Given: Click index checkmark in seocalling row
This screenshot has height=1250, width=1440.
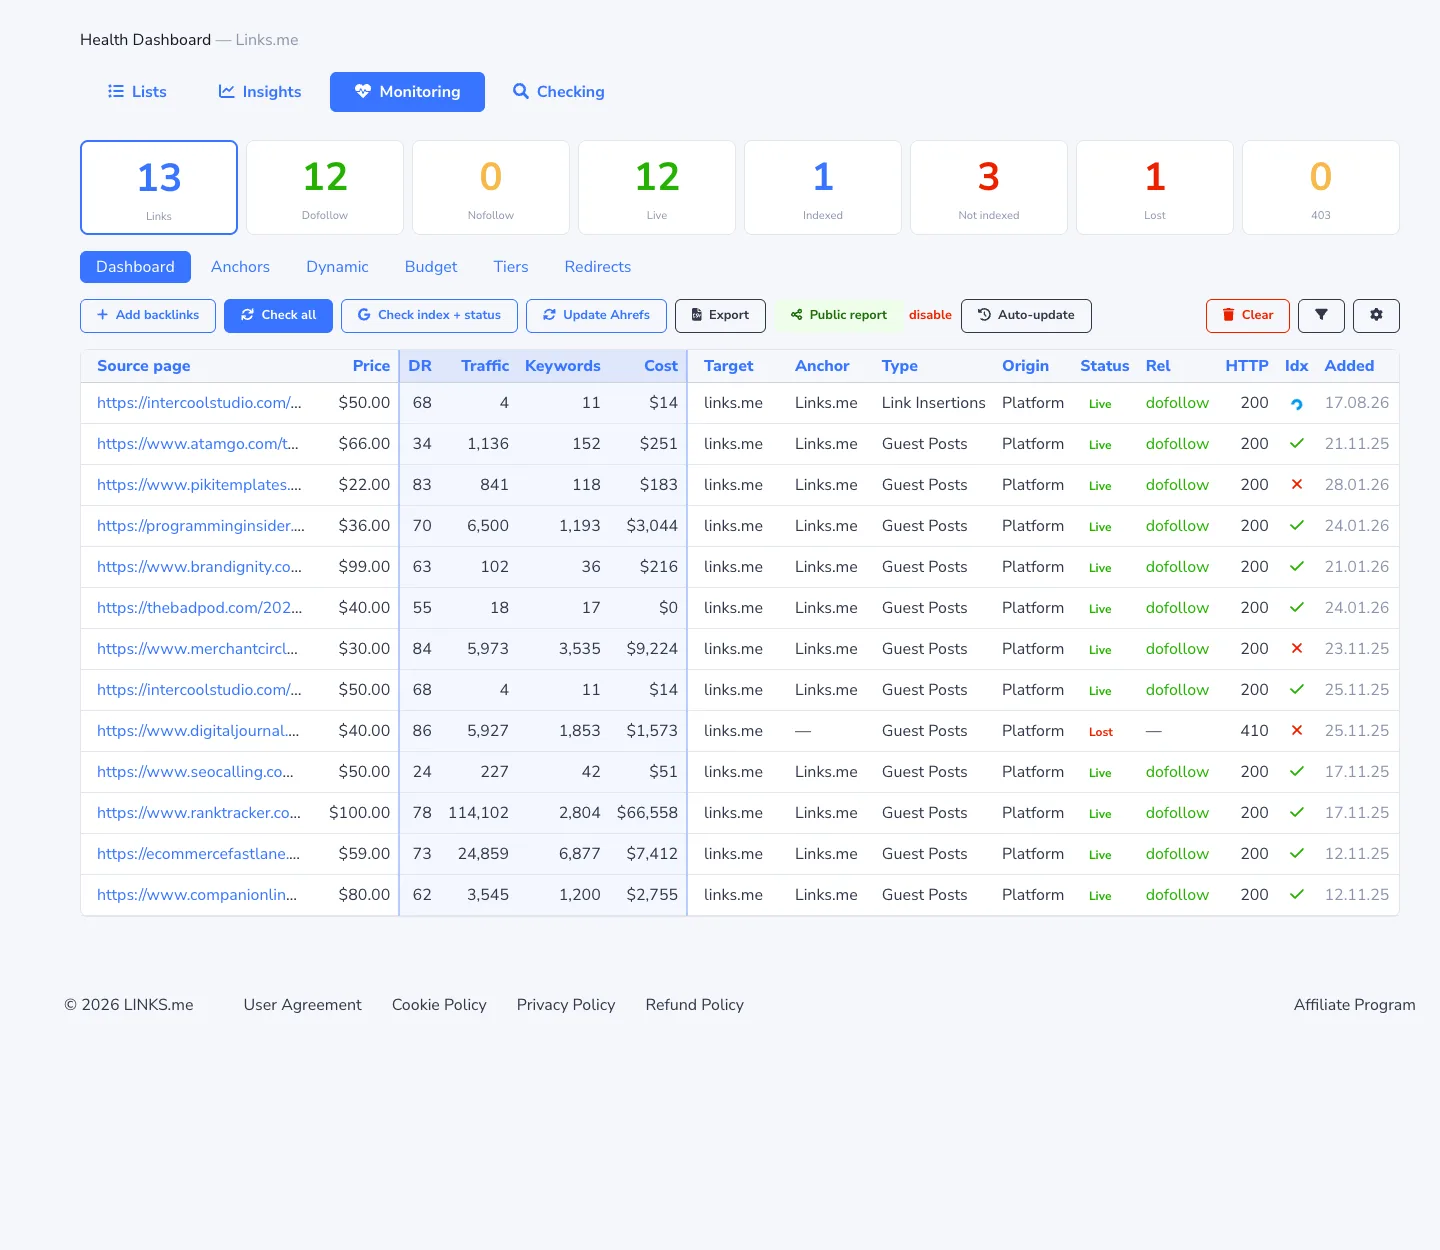Looking at the screenshot, I should (x=1296, y=771).
